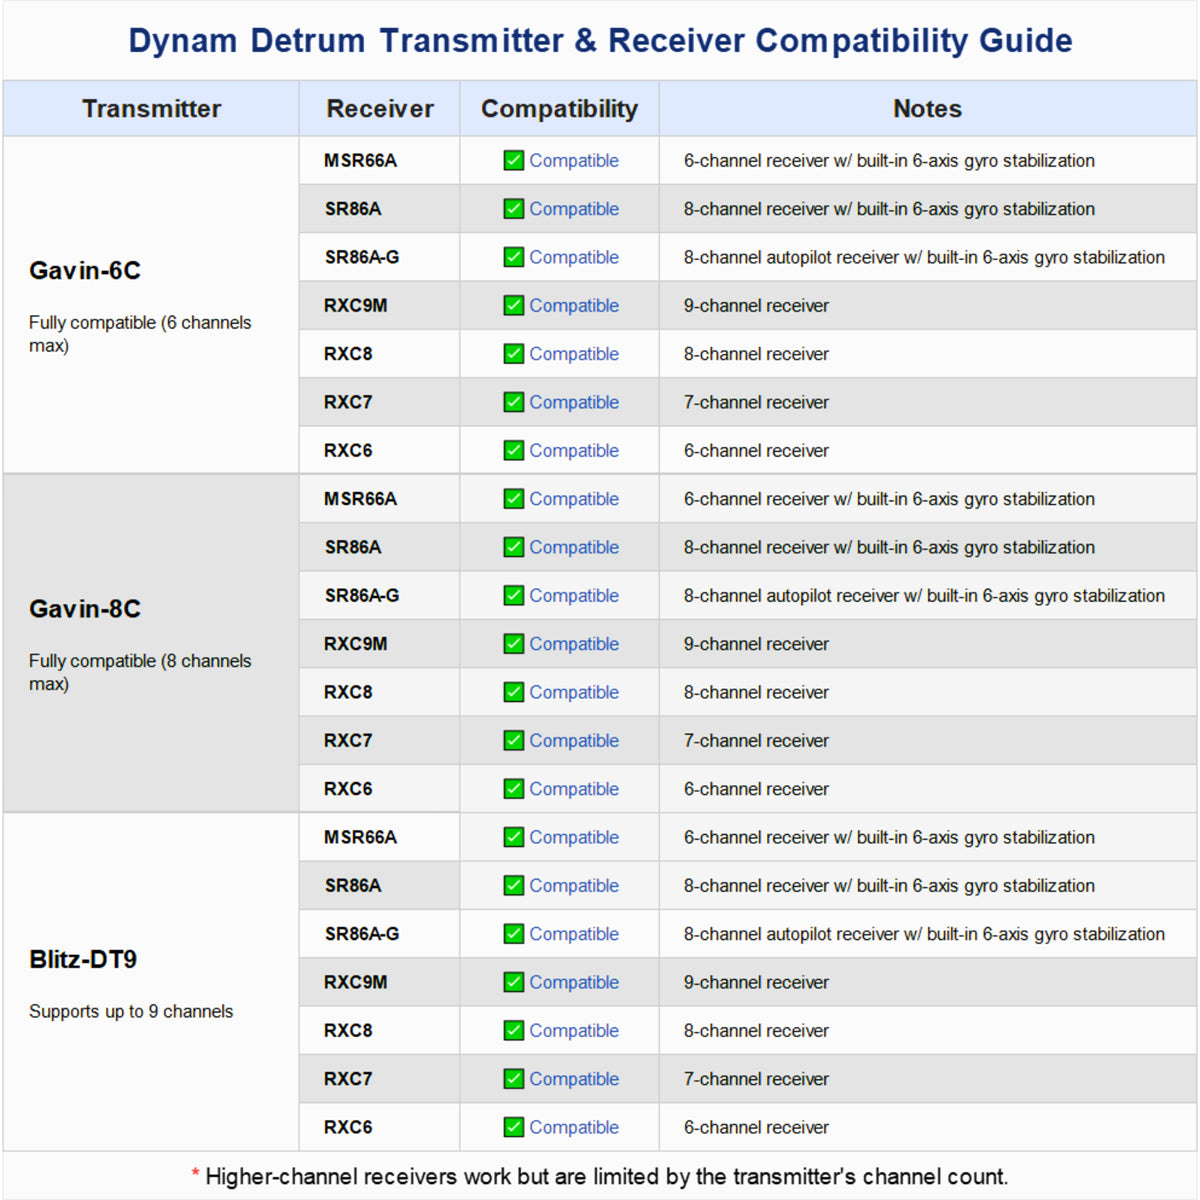Expand the Gavin-8C transmitter section
1200x1200 pixels.
tap(84, 608)
